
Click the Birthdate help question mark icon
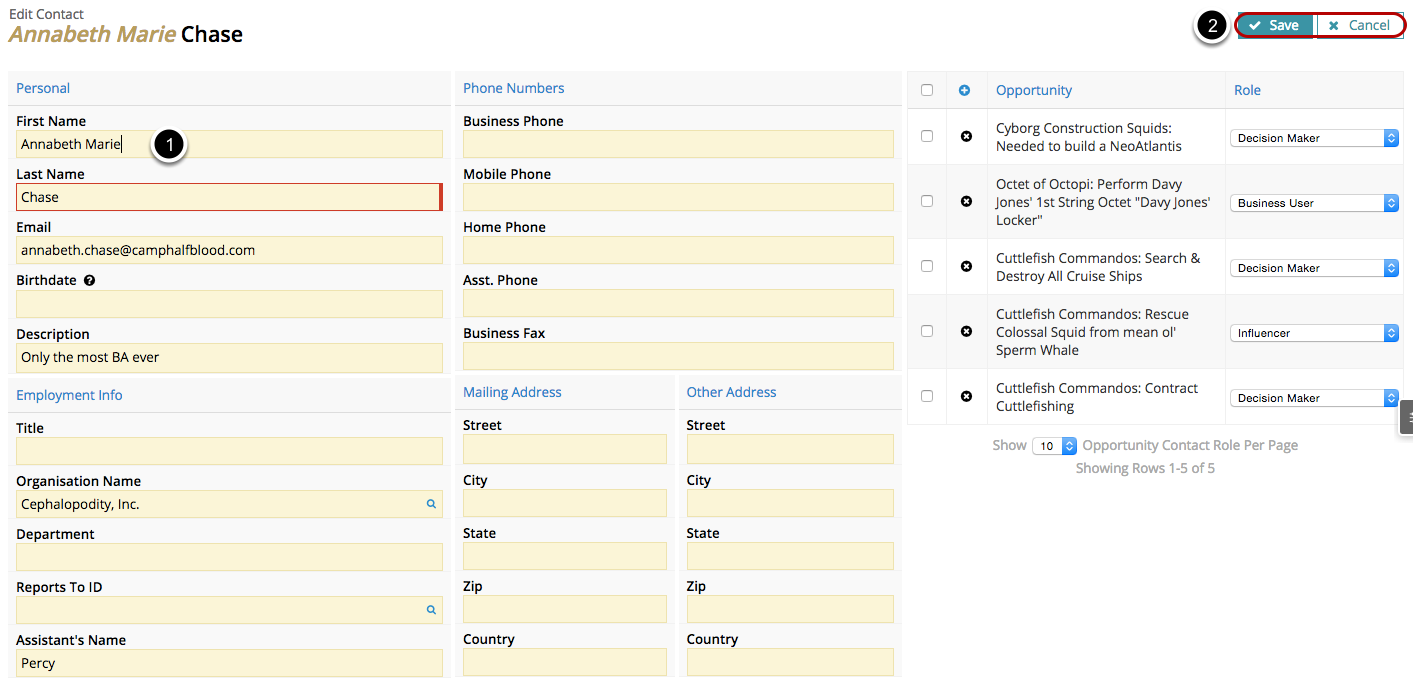click(90, 281)
